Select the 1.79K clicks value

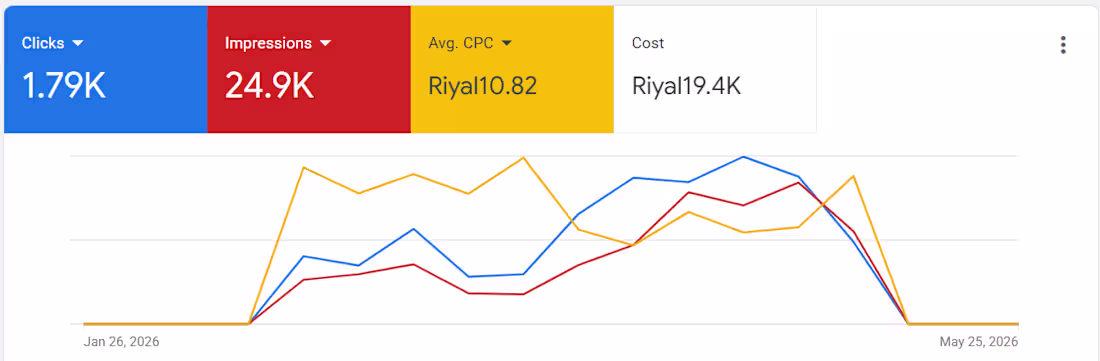coord(64,86)
